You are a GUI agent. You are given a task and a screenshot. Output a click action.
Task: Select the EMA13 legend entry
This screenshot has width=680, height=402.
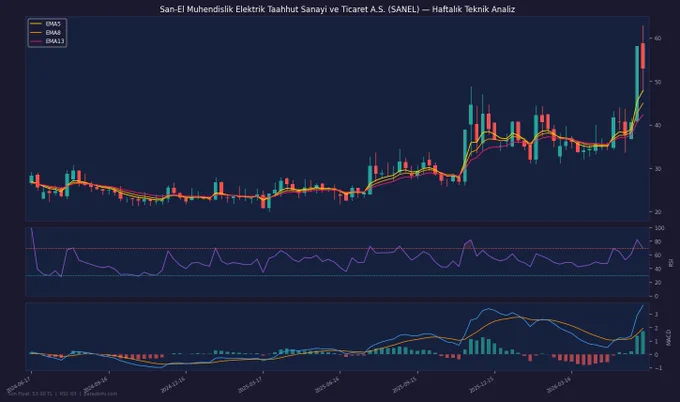pyautogui.click(x=48, y=41)
